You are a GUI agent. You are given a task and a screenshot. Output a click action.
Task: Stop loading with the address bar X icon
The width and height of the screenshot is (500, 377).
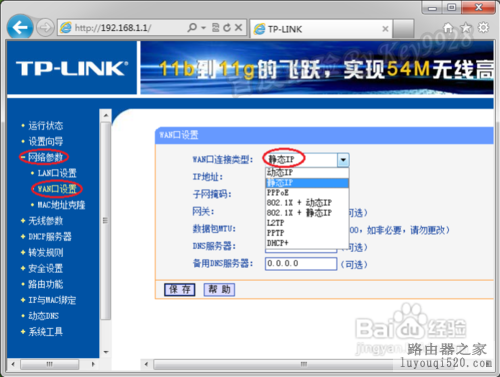pos(238,27)
